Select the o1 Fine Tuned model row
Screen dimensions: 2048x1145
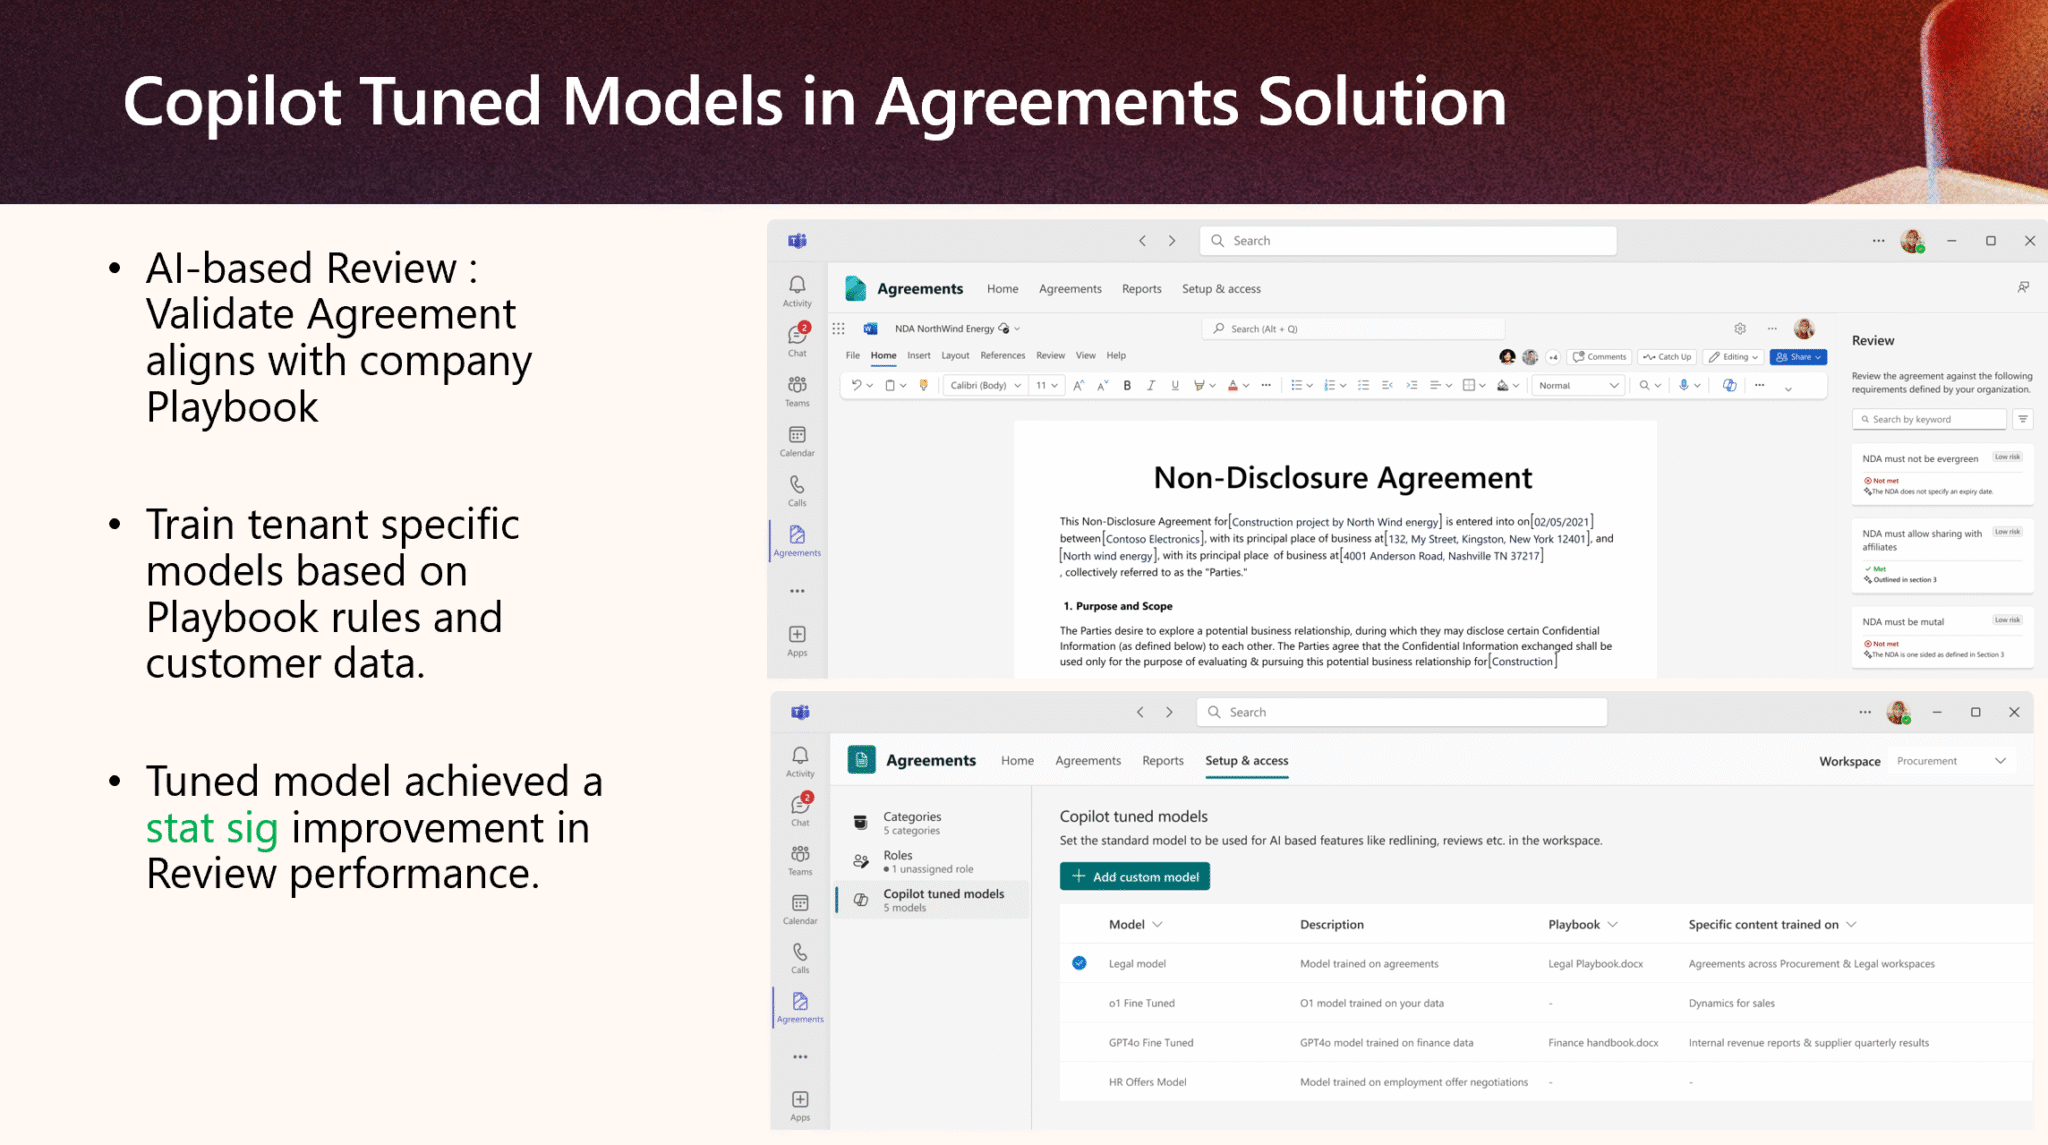pos(1546,1003)
